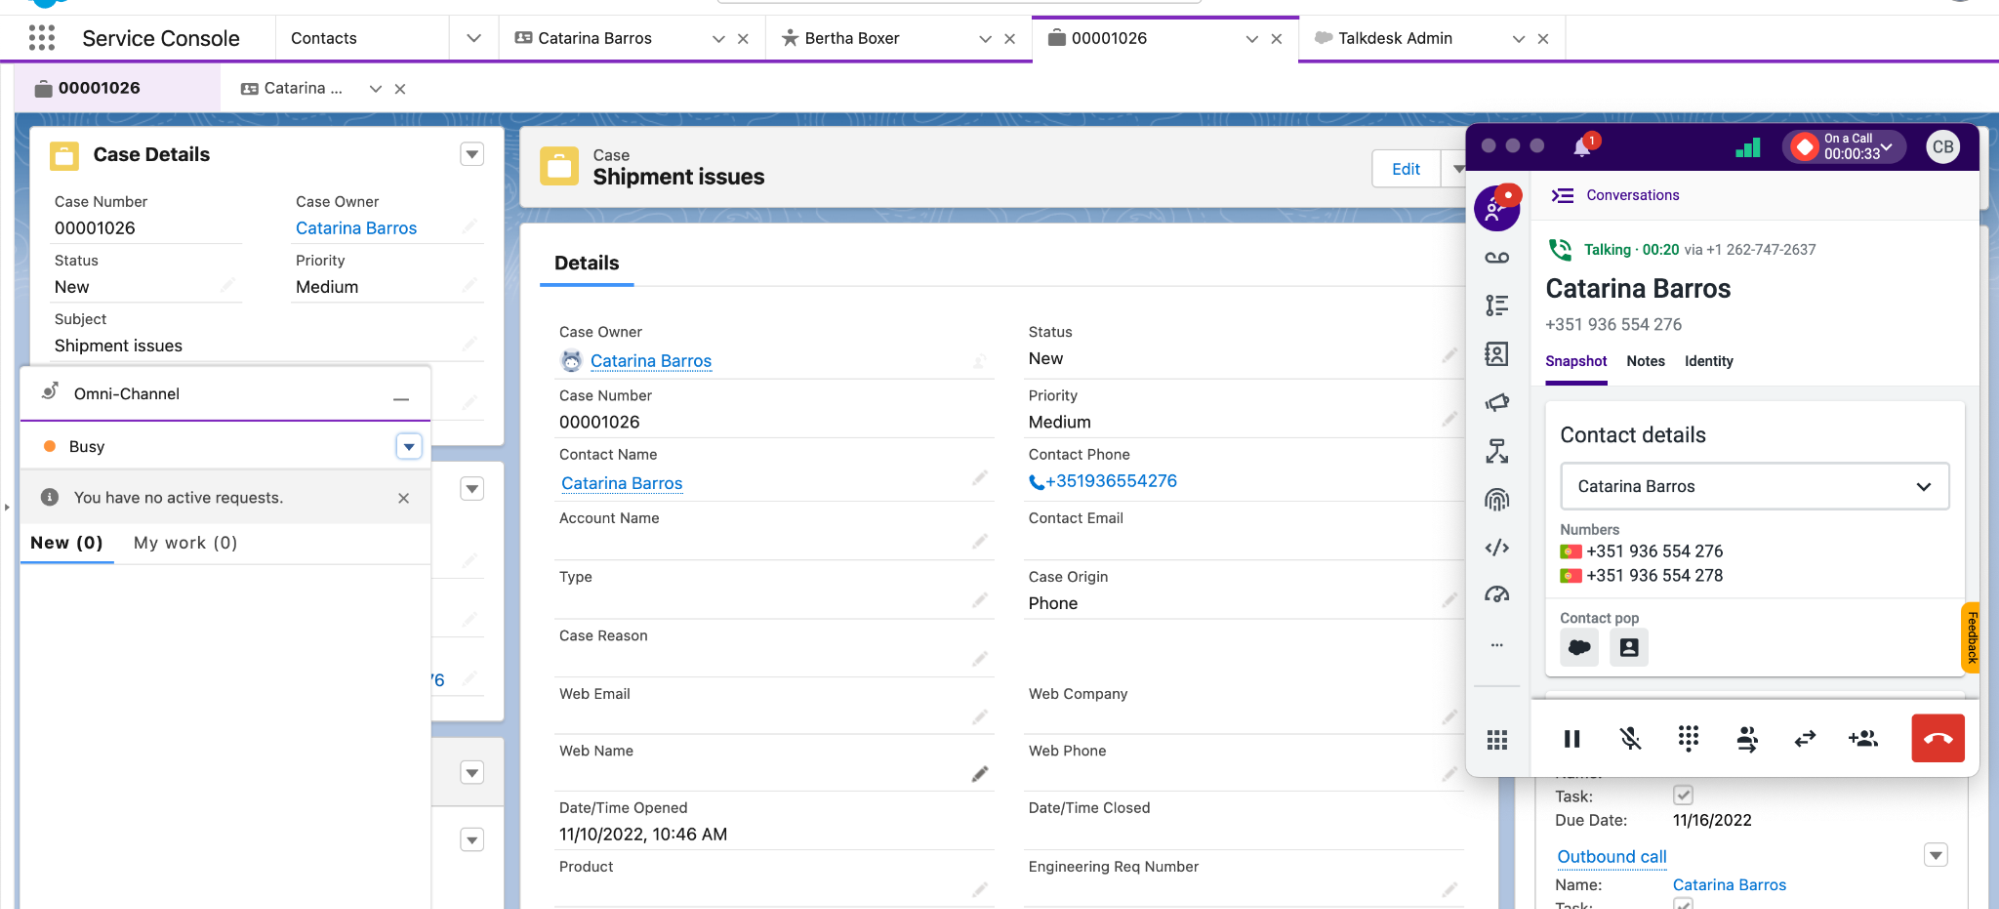This screenshot has width=1999, height=909.
Task: Open the call dial keypad
Action: pyautogui.click(x=1688, y=739)
